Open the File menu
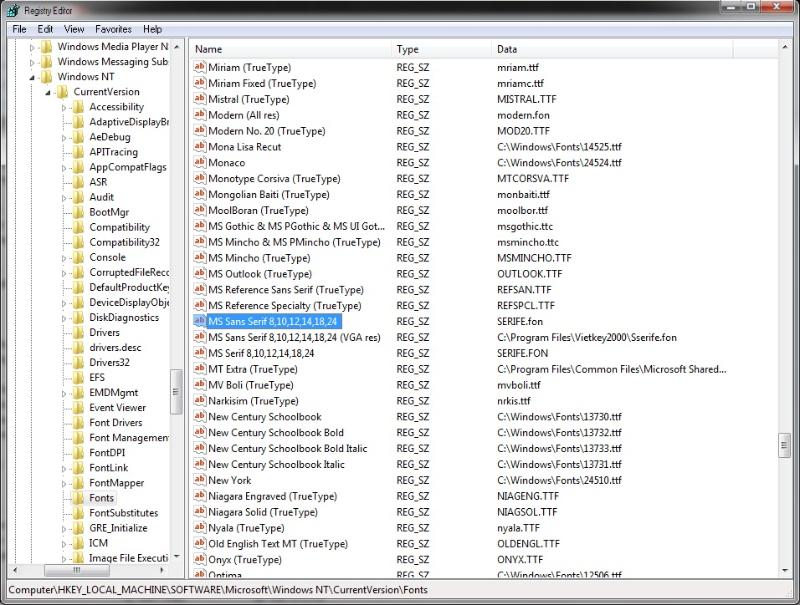The width and height of the screenshot is (800, 605). tap(19, 29)
